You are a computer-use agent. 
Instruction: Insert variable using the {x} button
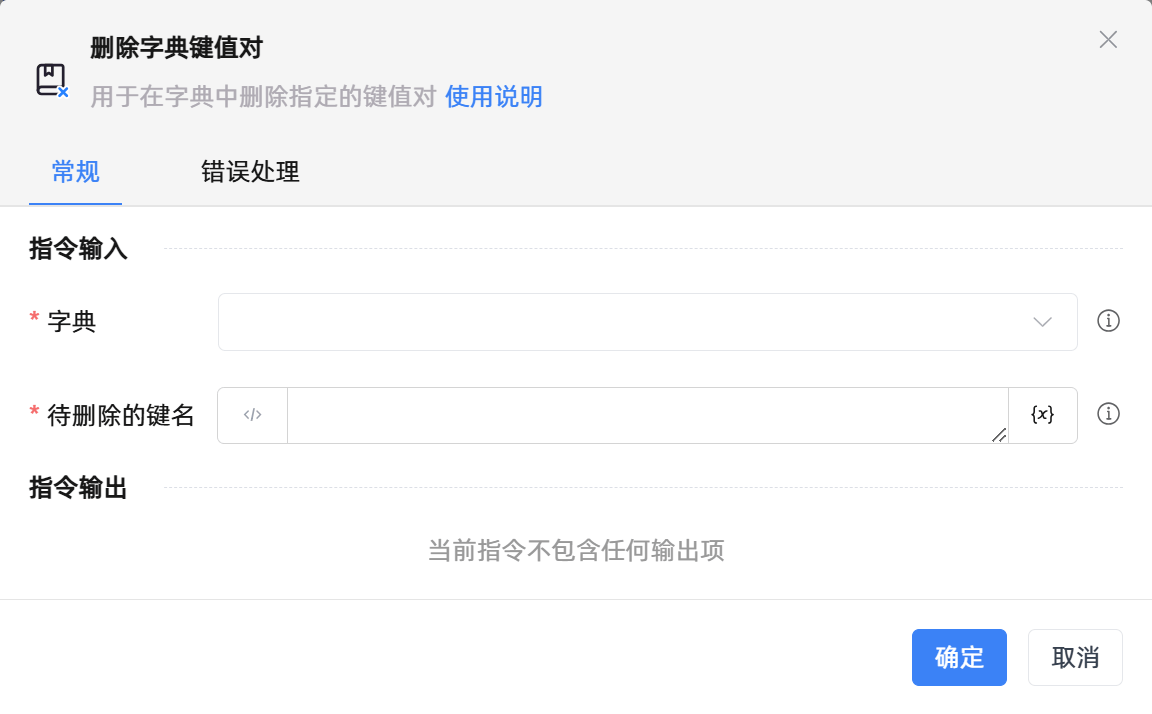point(1042,415)
